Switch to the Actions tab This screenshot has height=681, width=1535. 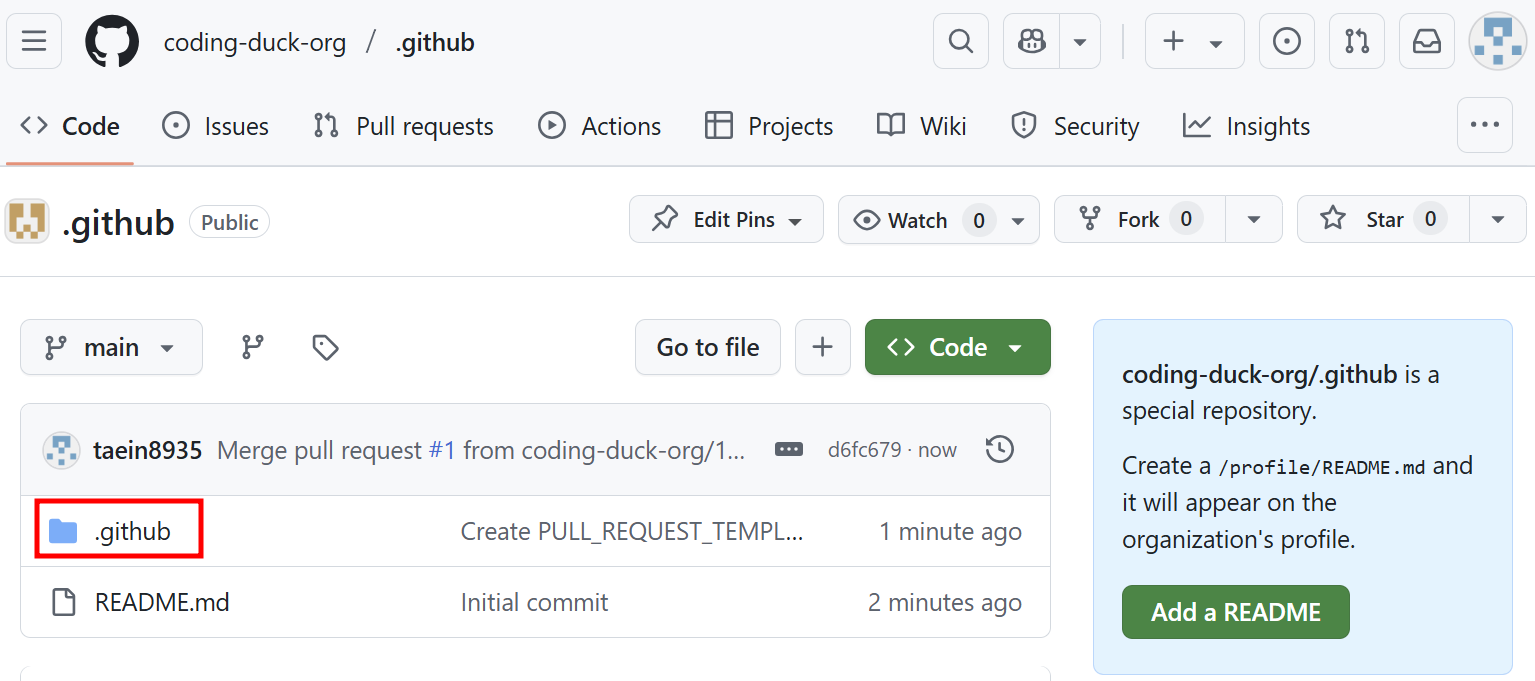[x=599, y=126]
